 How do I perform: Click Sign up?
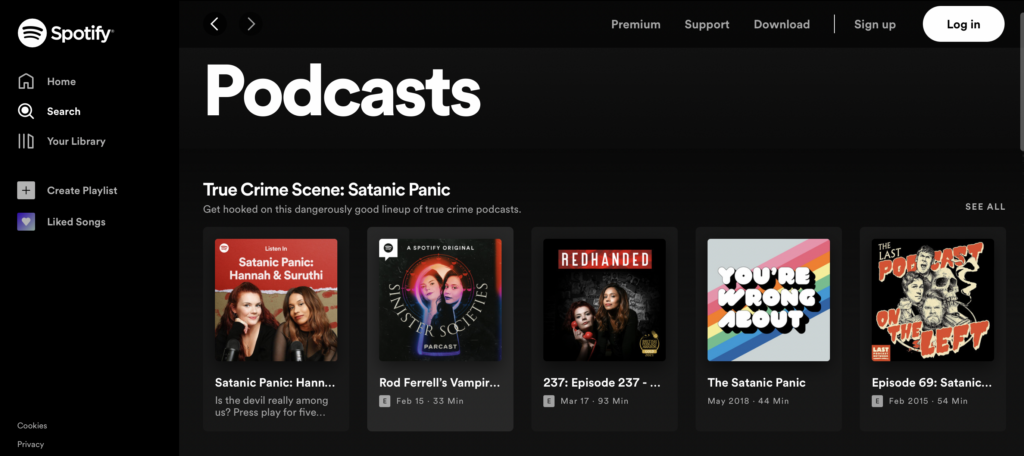point(874,25)
